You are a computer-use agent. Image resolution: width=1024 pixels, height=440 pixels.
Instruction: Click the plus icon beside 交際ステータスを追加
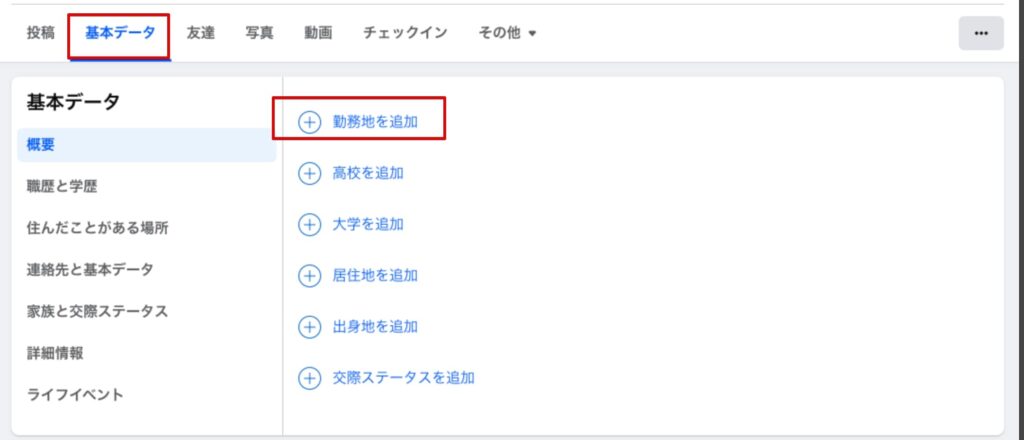pyautogui.click(x=310, y=378)
